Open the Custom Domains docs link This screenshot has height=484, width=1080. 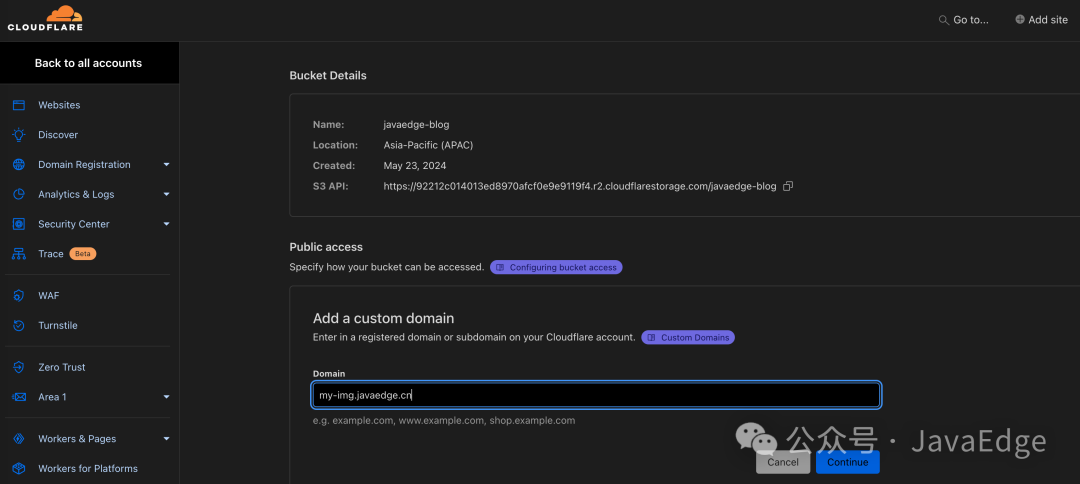[688, 337]
